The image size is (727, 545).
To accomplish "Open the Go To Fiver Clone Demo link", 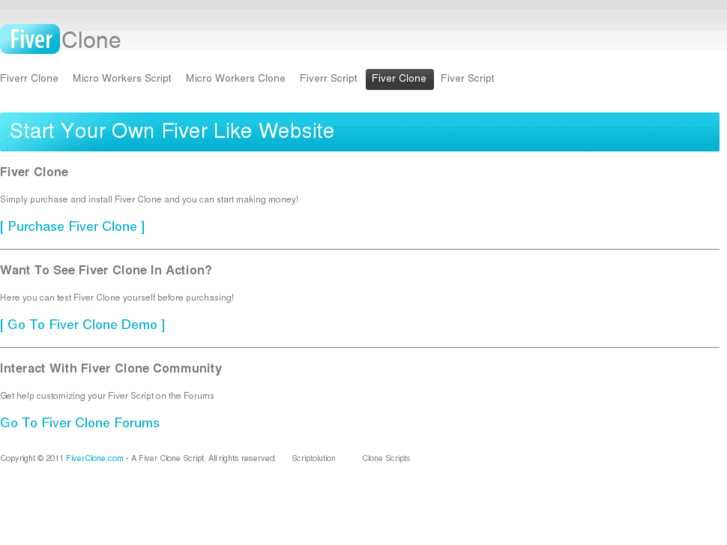I will 83,325.
